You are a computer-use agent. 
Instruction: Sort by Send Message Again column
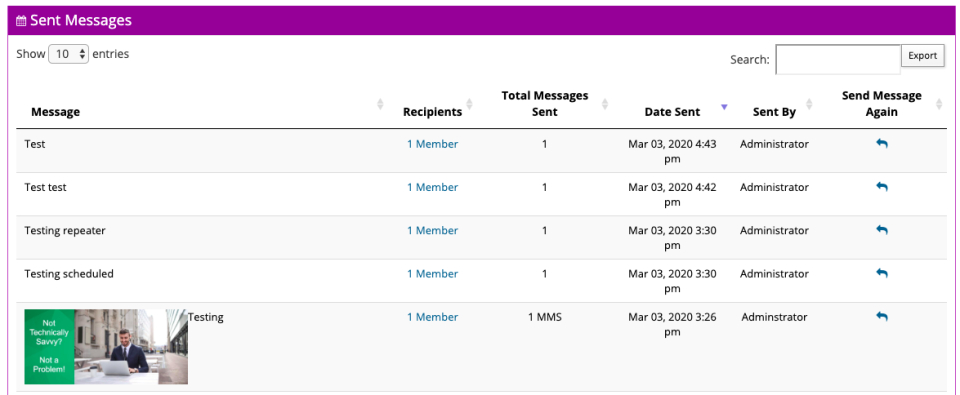(939, 104)
